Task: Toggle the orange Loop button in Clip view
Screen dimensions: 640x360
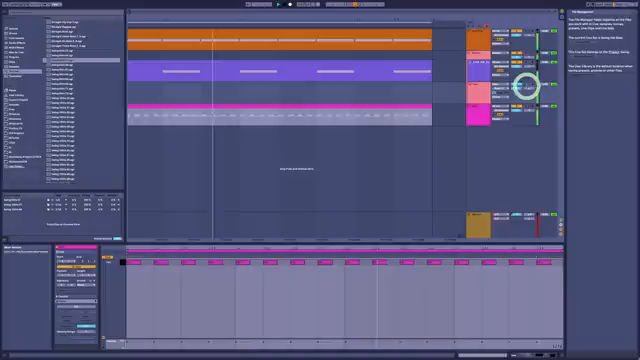Action: pos(76,267)
